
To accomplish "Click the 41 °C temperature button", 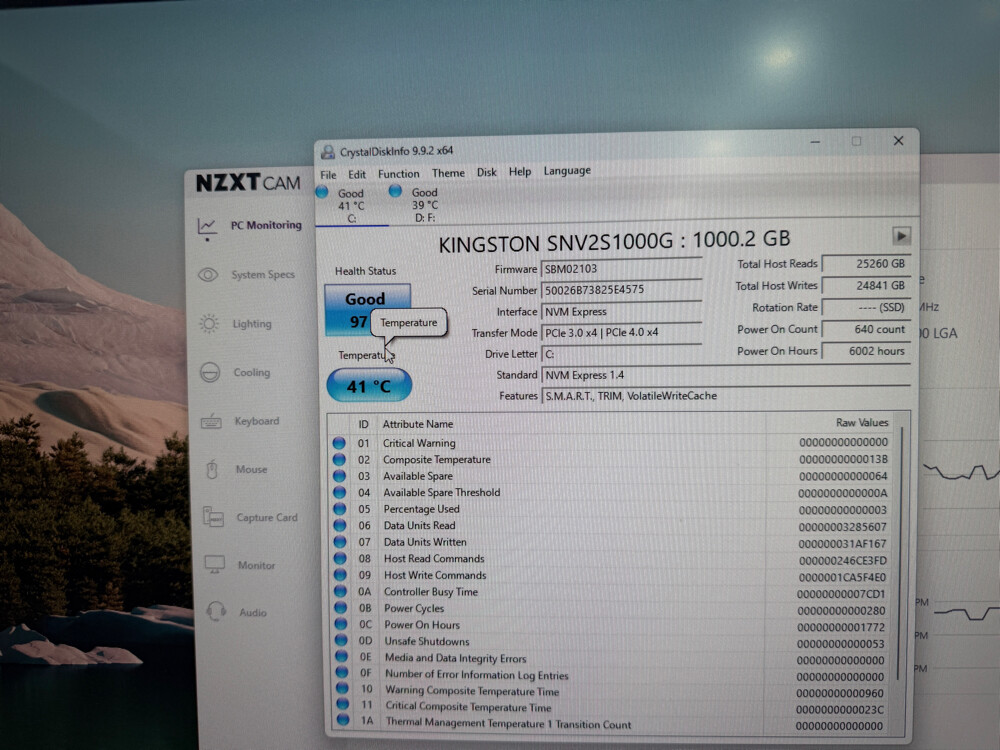I will click(369, 386).
